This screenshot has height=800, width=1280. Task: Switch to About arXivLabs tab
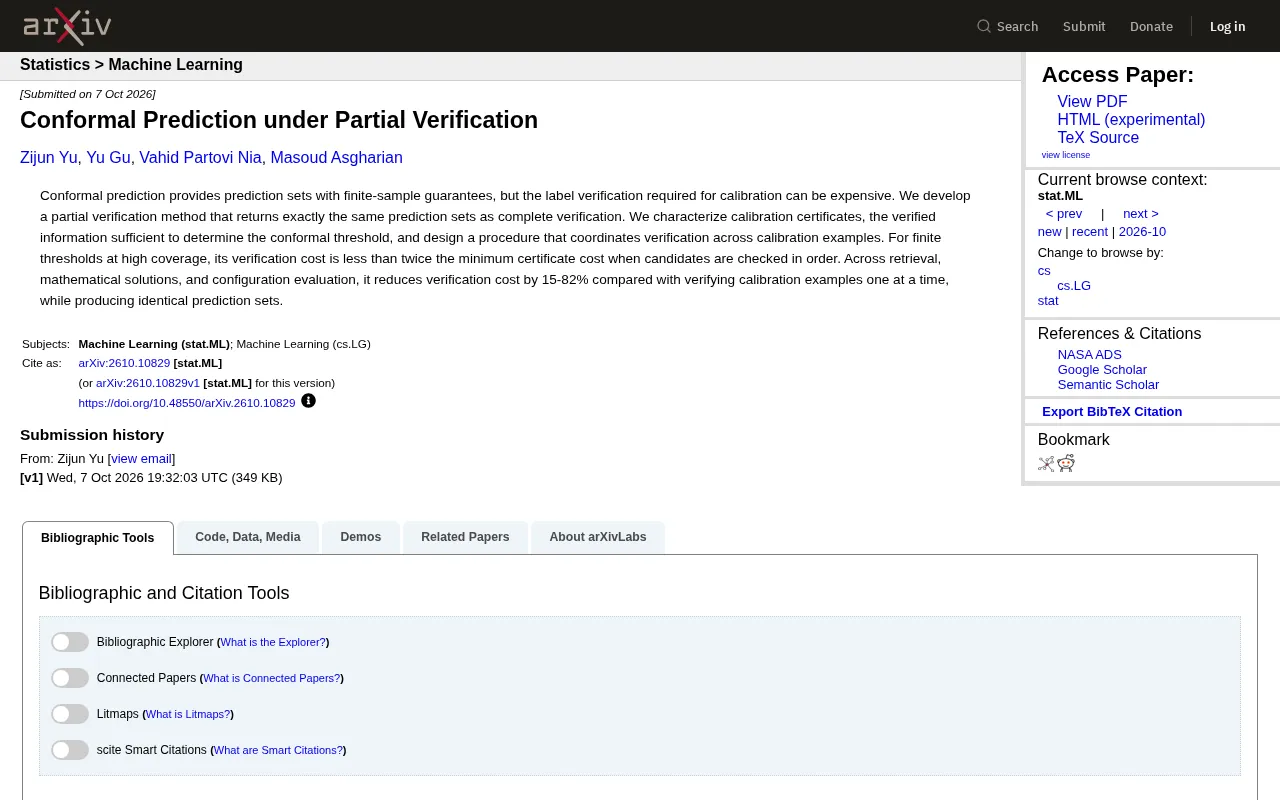[598, 537]
